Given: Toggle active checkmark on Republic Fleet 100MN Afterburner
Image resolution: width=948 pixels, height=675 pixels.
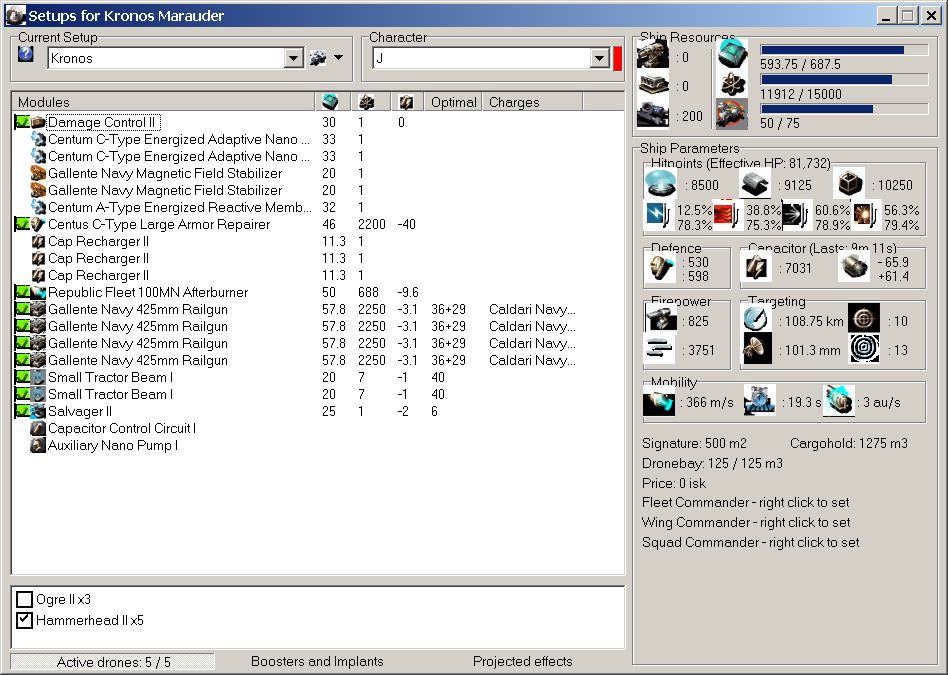Looking at the screenshot, I should point(22,292).
